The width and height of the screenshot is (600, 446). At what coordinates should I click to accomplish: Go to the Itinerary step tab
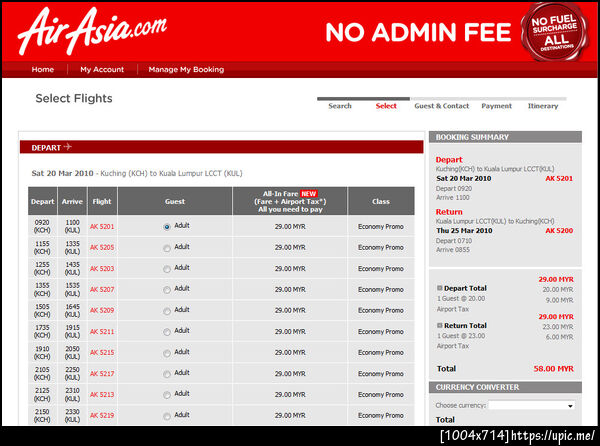(x=543, y=106)
